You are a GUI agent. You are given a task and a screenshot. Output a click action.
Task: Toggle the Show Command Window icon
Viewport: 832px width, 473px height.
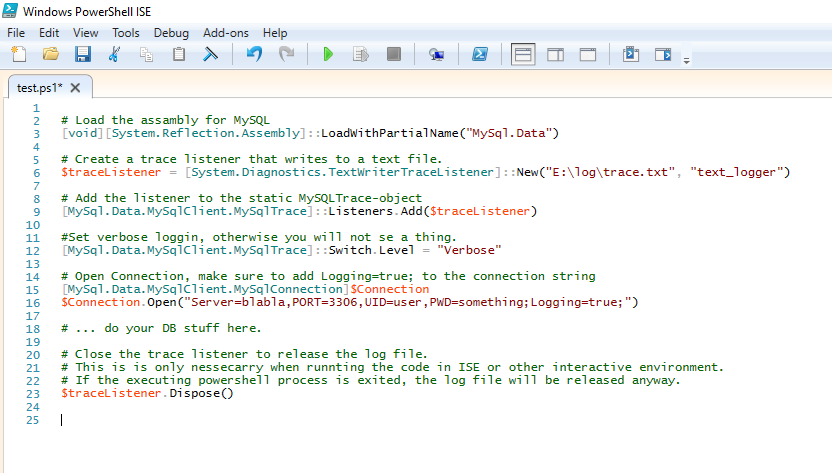click(631, 54)
